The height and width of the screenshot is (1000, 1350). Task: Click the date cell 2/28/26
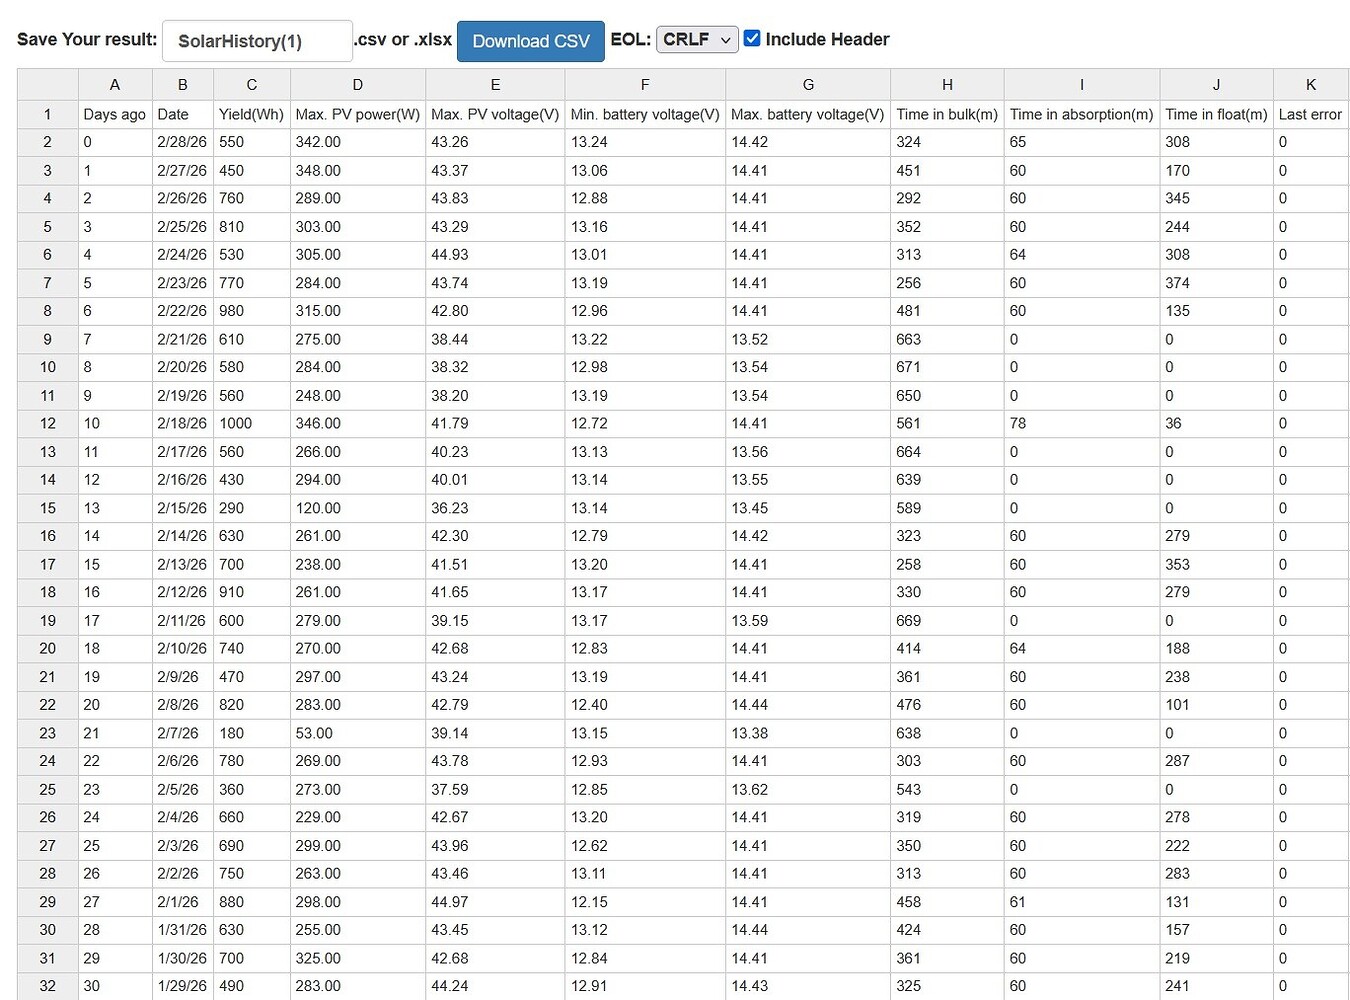(x=182, y=142)
